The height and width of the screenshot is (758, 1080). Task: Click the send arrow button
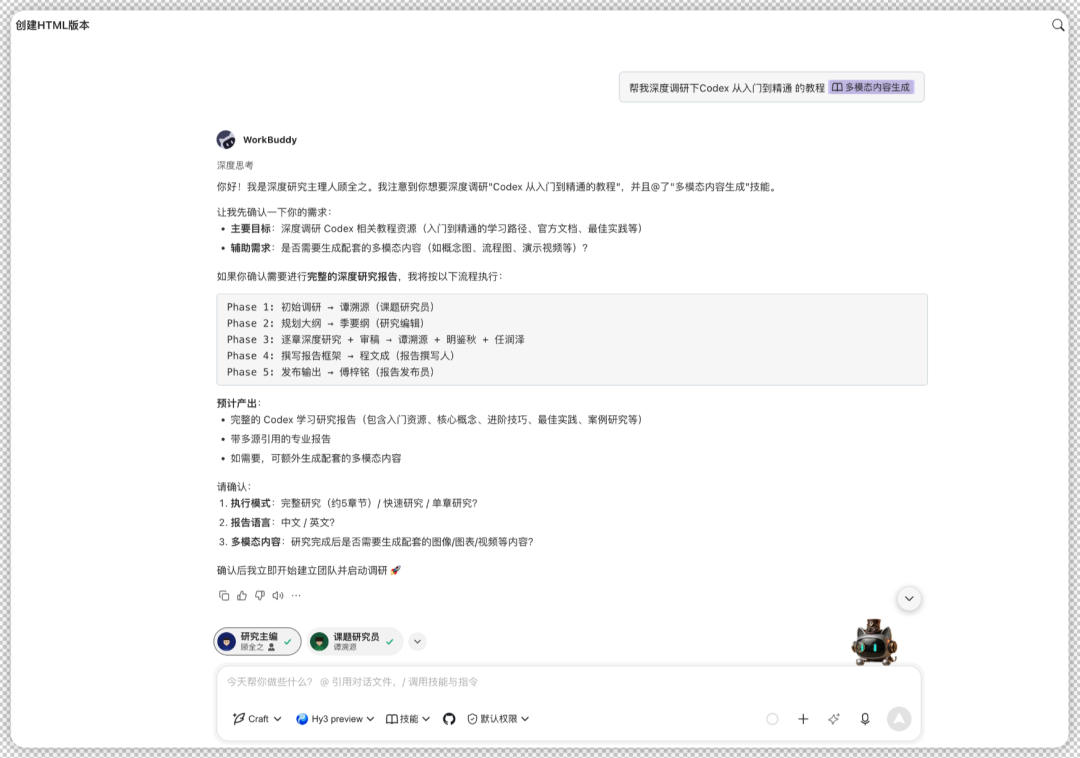[899, 719]
